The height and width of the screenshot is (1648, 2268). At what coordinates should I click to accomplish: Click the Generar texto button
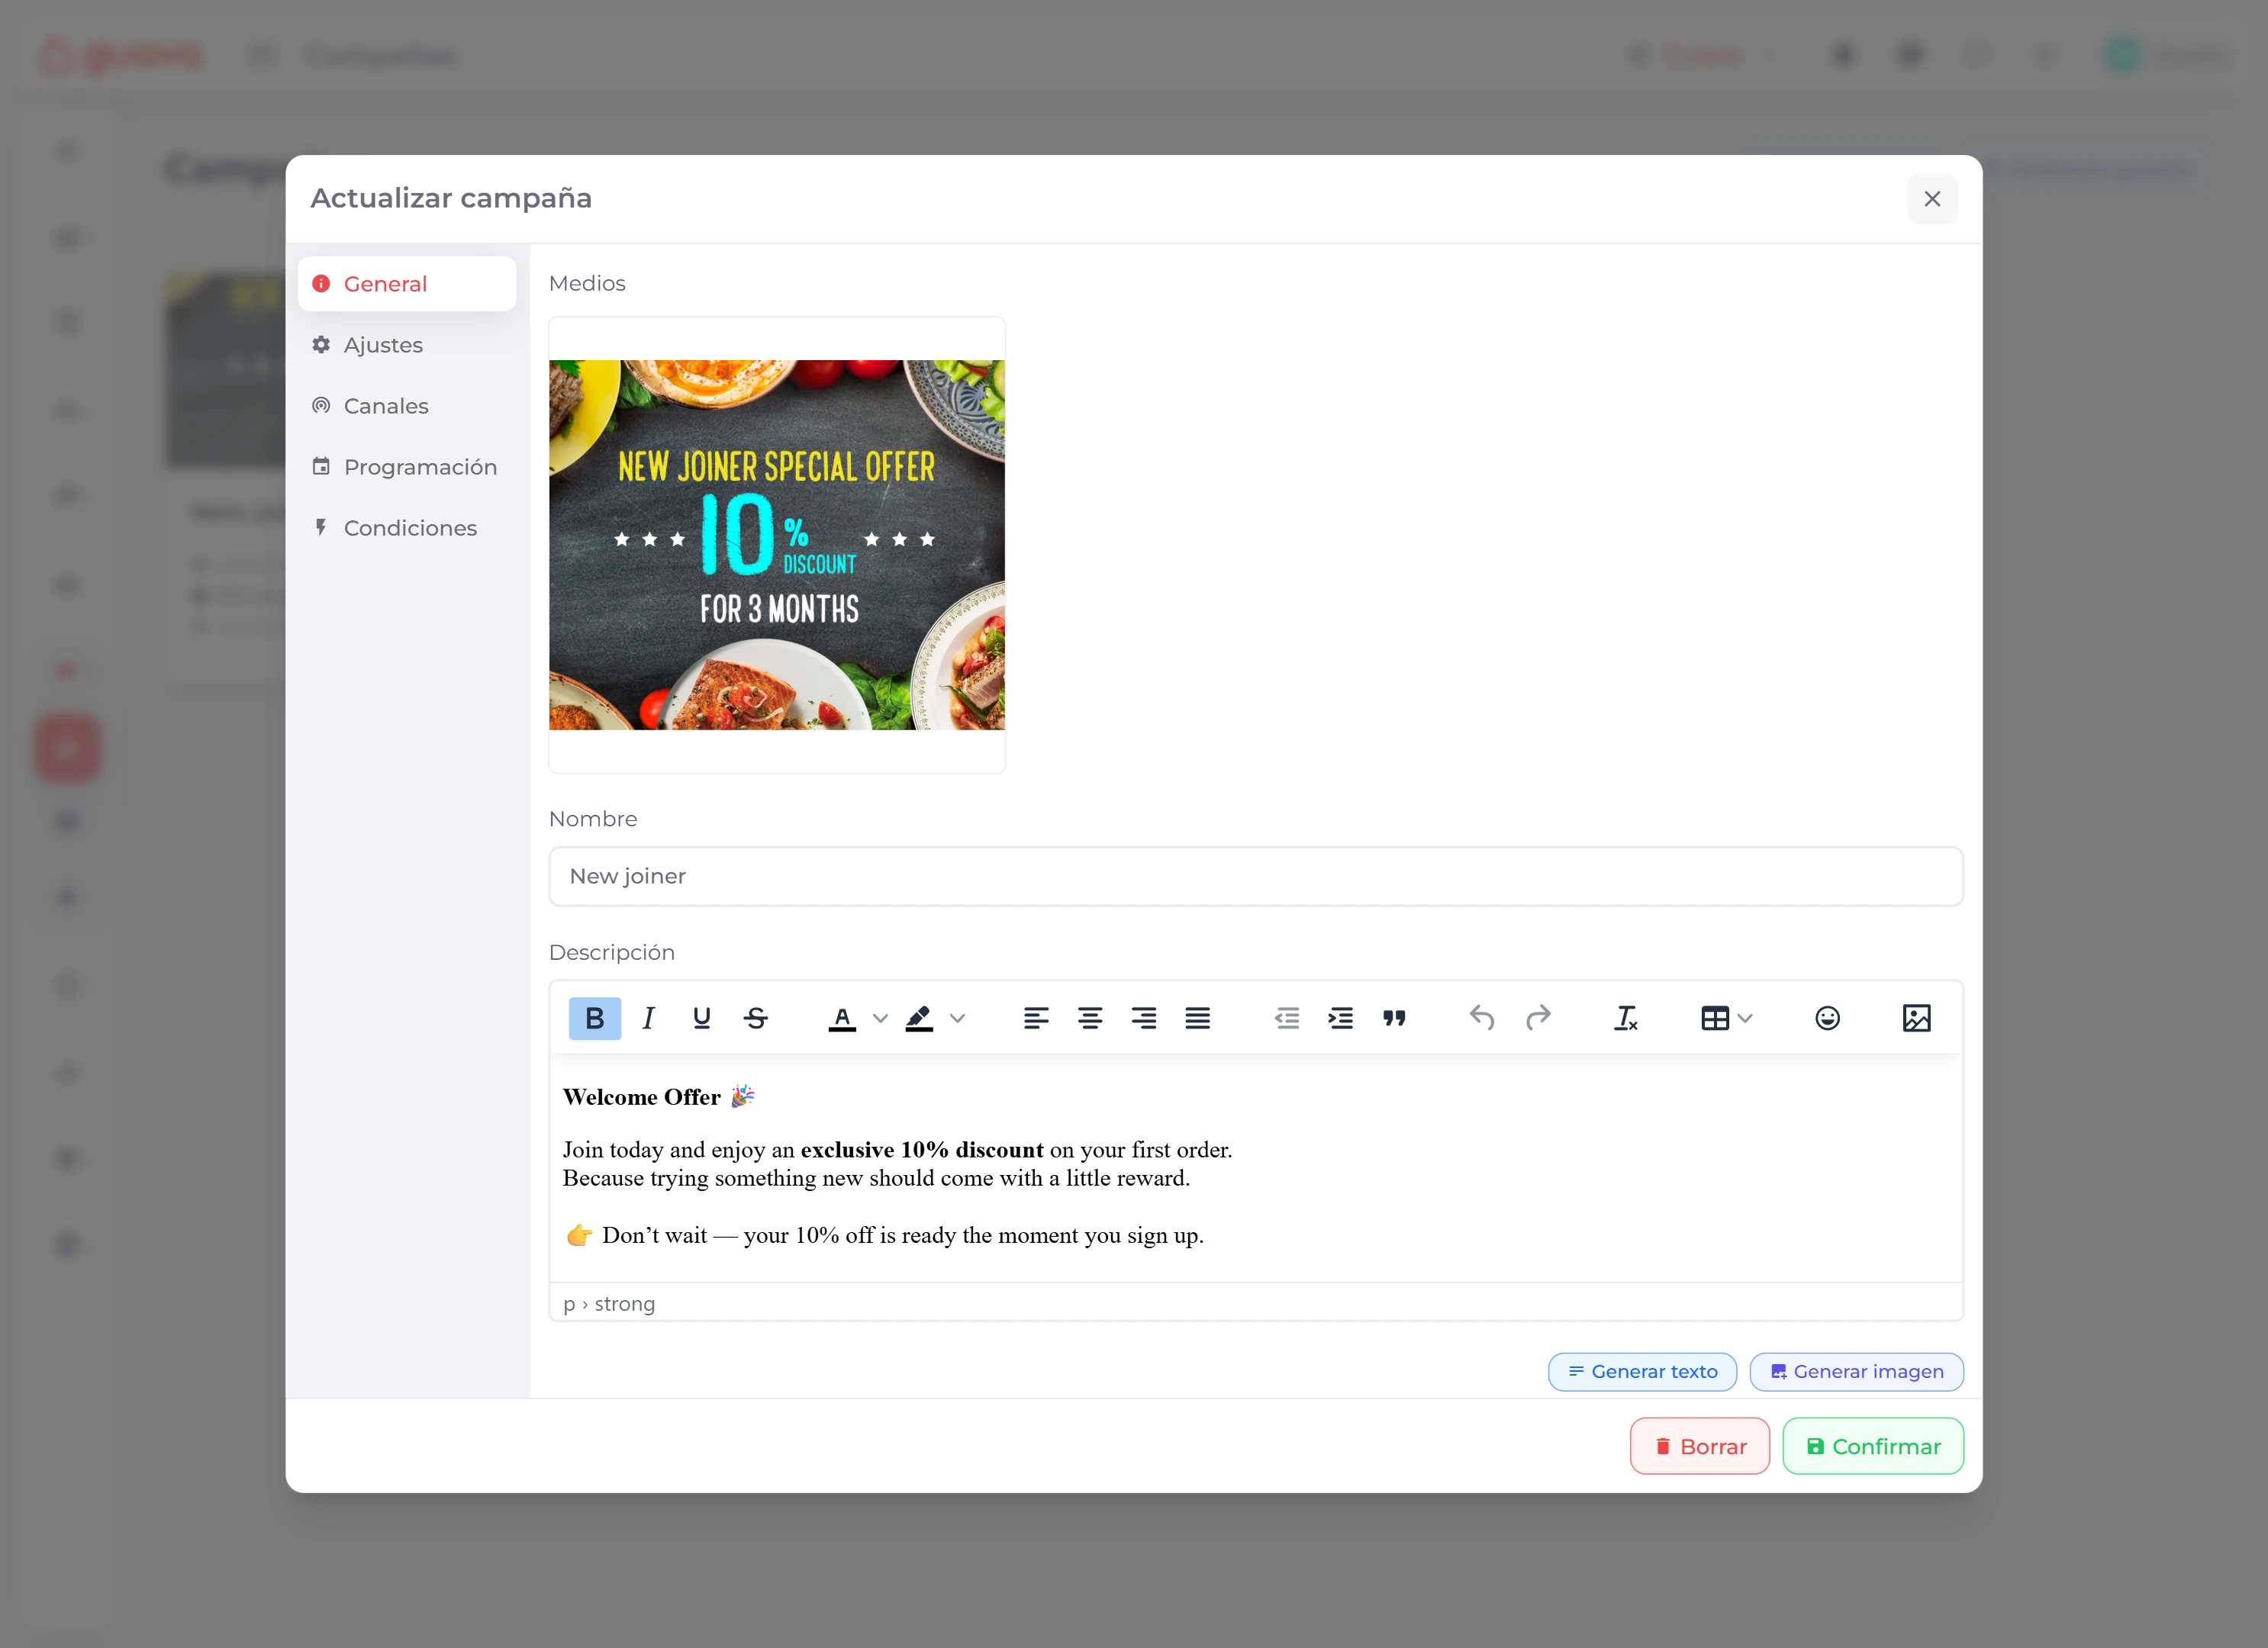(1641, 1371)
